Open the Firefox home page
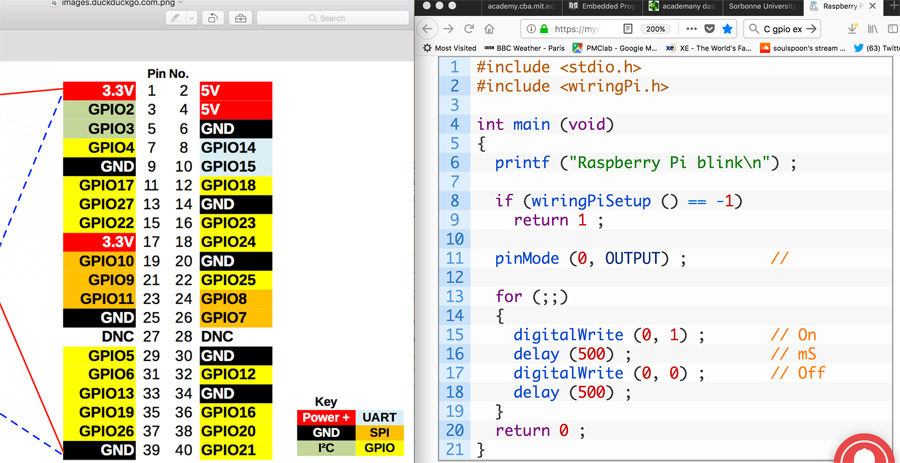The height and width of the screenshot is (463, 900). coord(489,29)
